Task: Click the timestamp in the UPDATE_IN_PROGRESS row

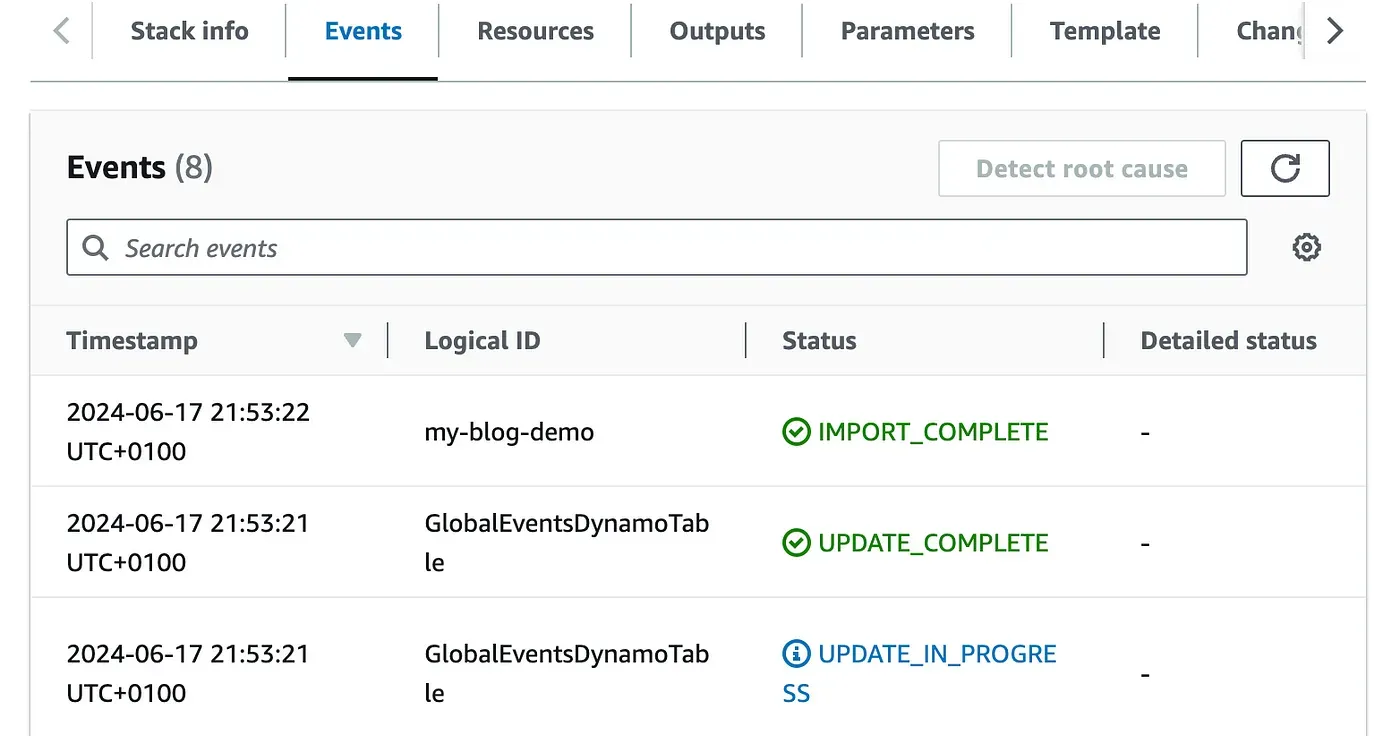Action: [x=188, y=673]
